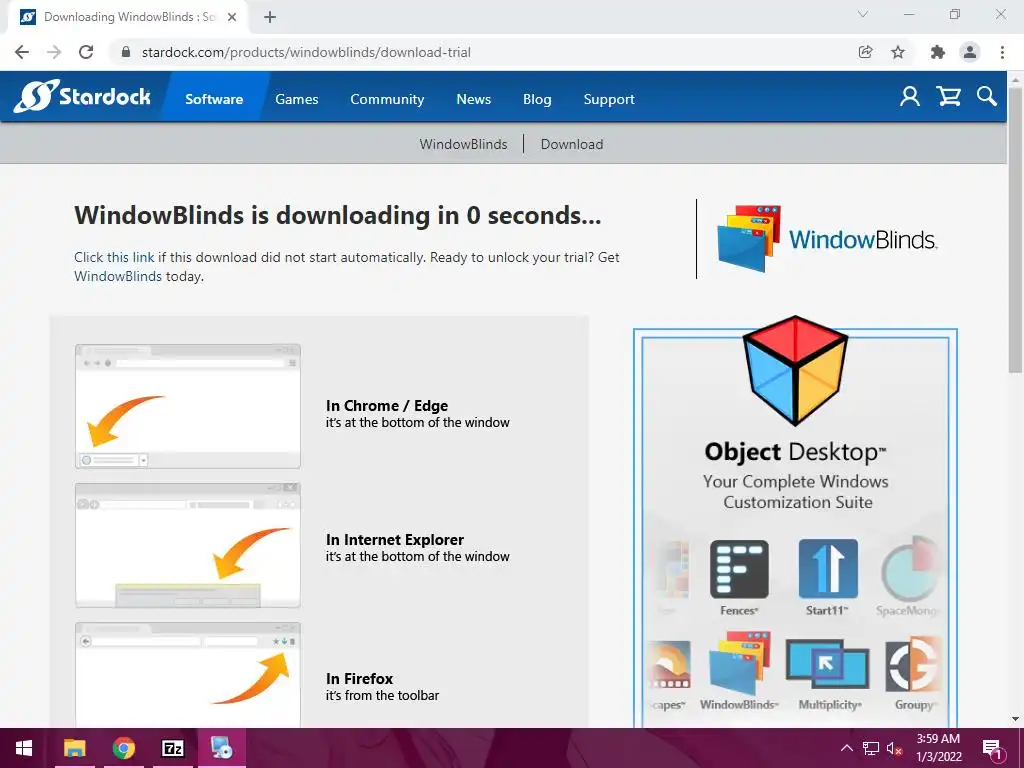Screen dimensions: 1024x768
Task: Open 7-Zip from the taskbar
Action: tap(172, 748)
